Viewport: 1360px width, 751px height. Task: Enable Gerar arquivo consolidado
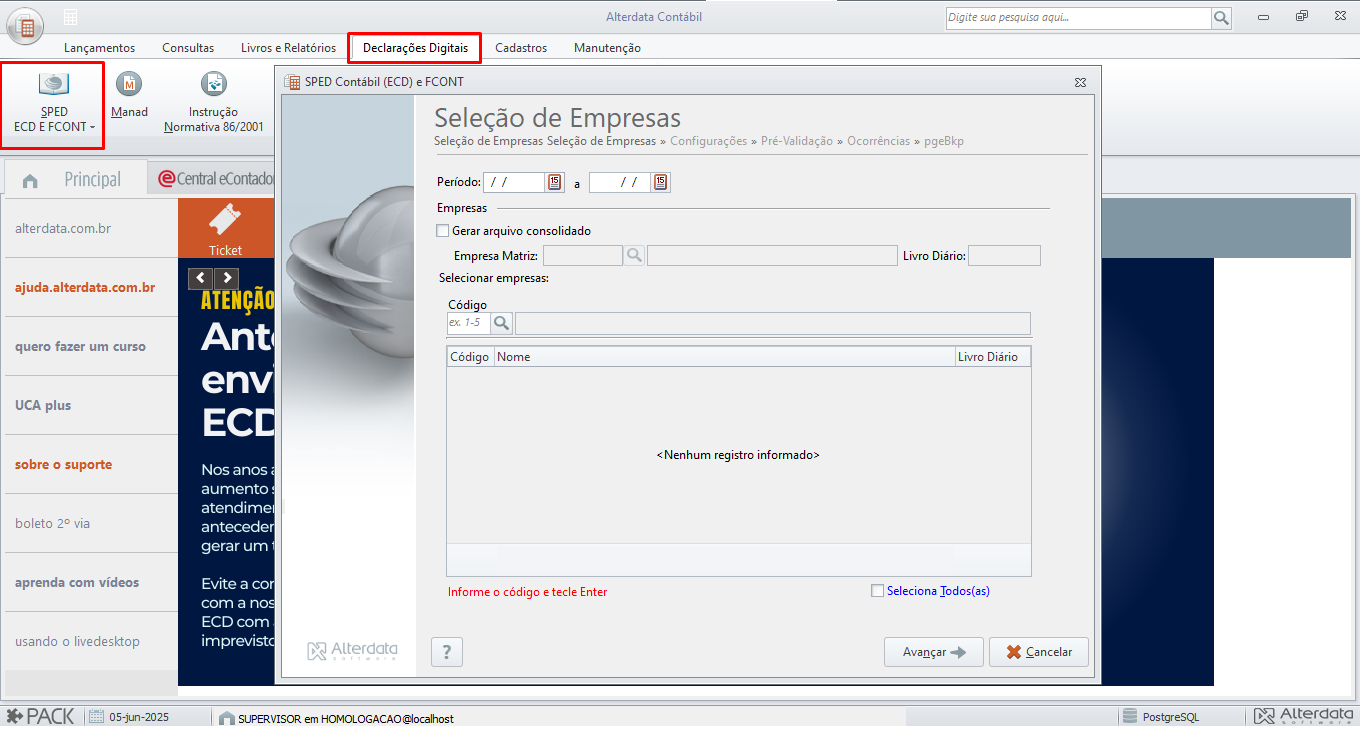click(x=442, y=230)
